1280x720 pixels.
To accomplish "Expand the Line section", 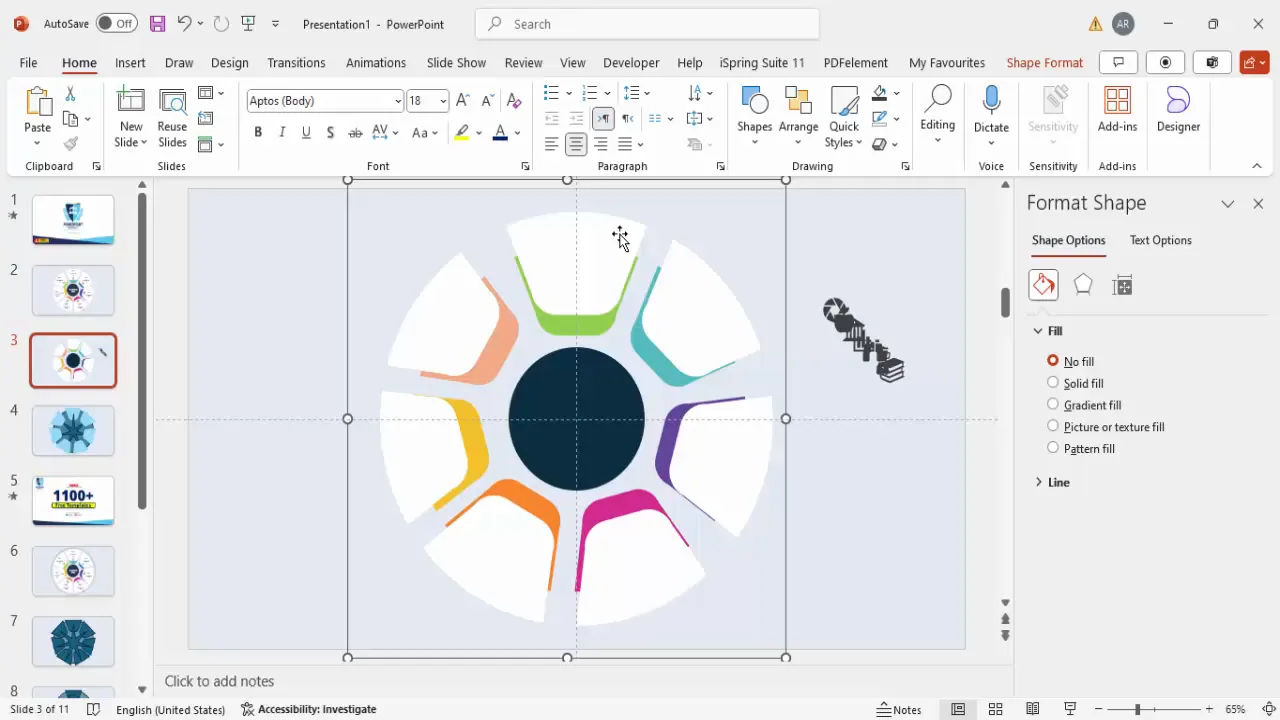I will [1052, 482].
